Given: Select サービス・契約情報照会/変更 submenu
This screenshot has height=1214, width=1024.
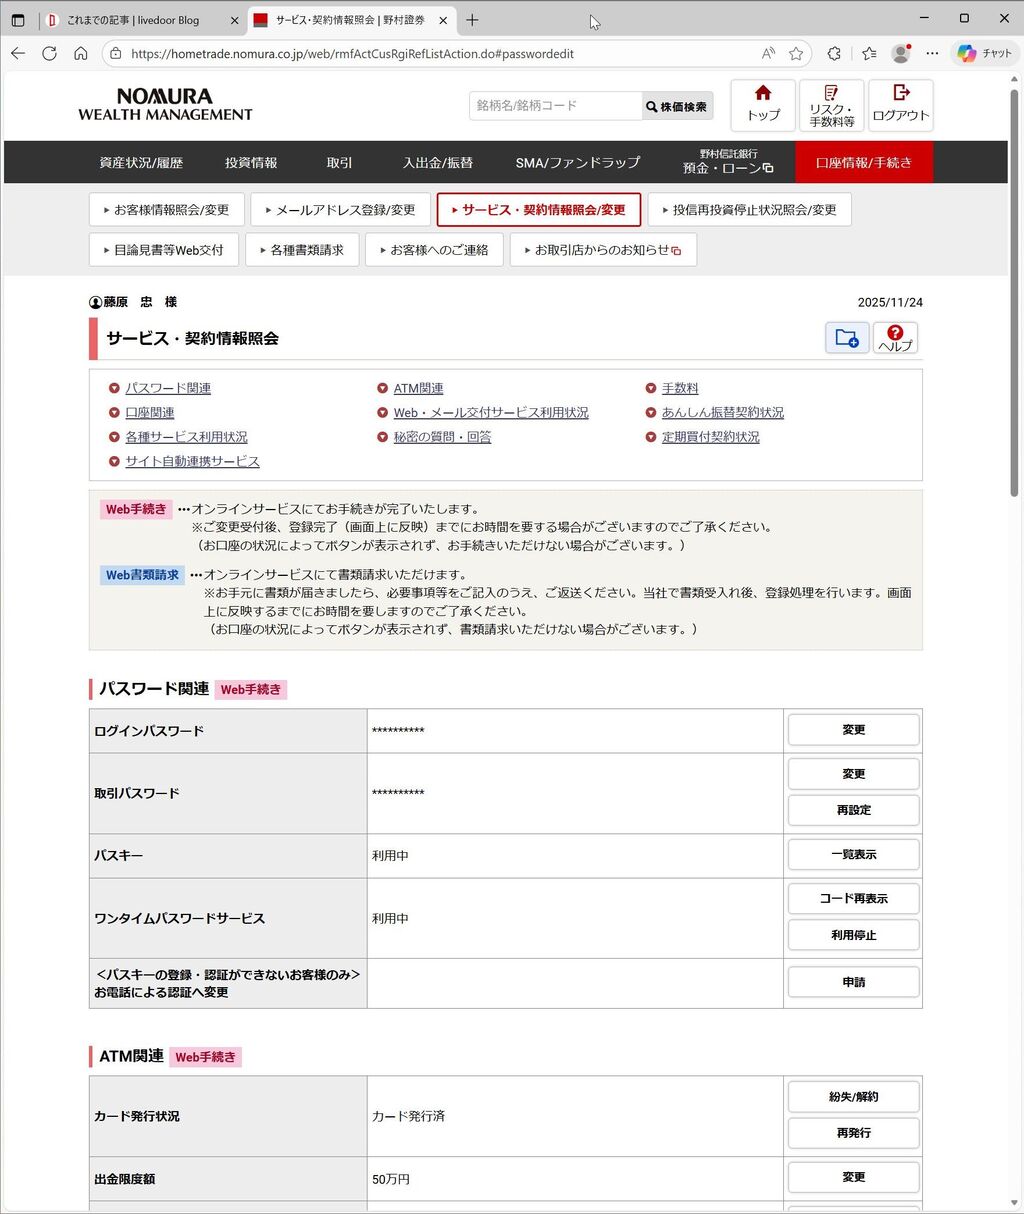Looking at the screenshot, I should pyautogui.click(x=538, y=210).
